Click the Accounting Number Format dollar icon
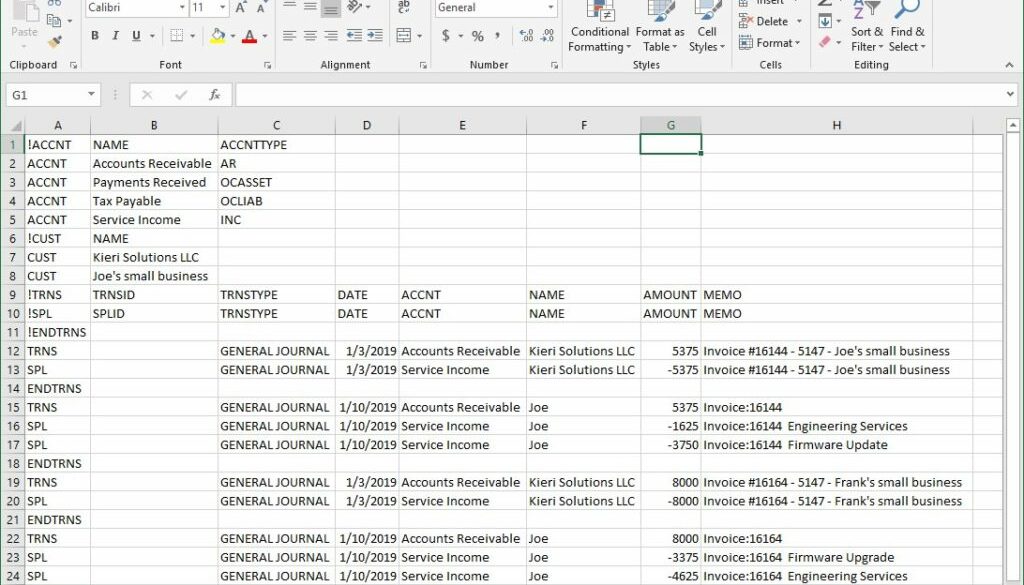This screenshot has width=1024, height=585. (445, 35)
